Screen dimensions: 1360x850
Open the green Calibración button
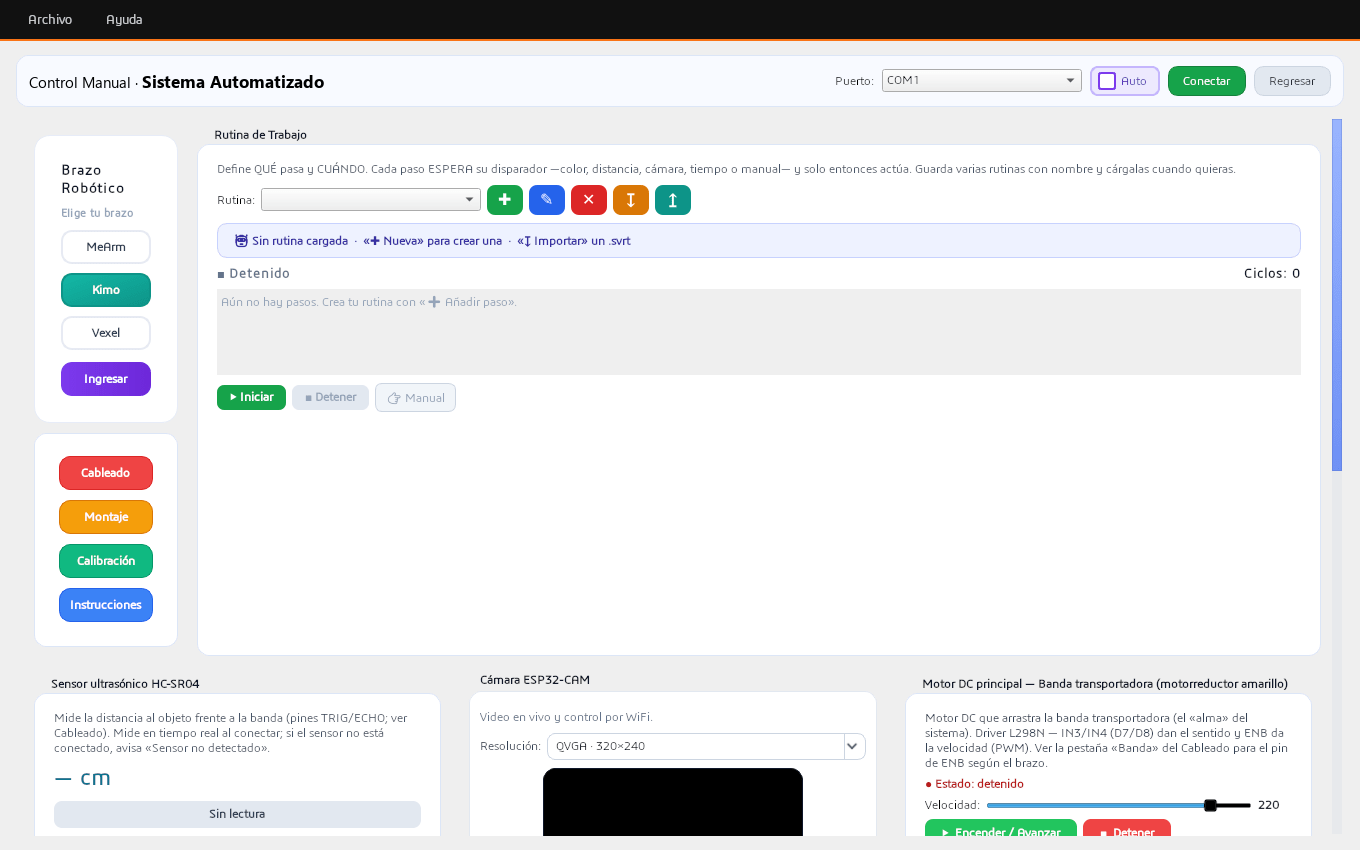coord(106,561)
